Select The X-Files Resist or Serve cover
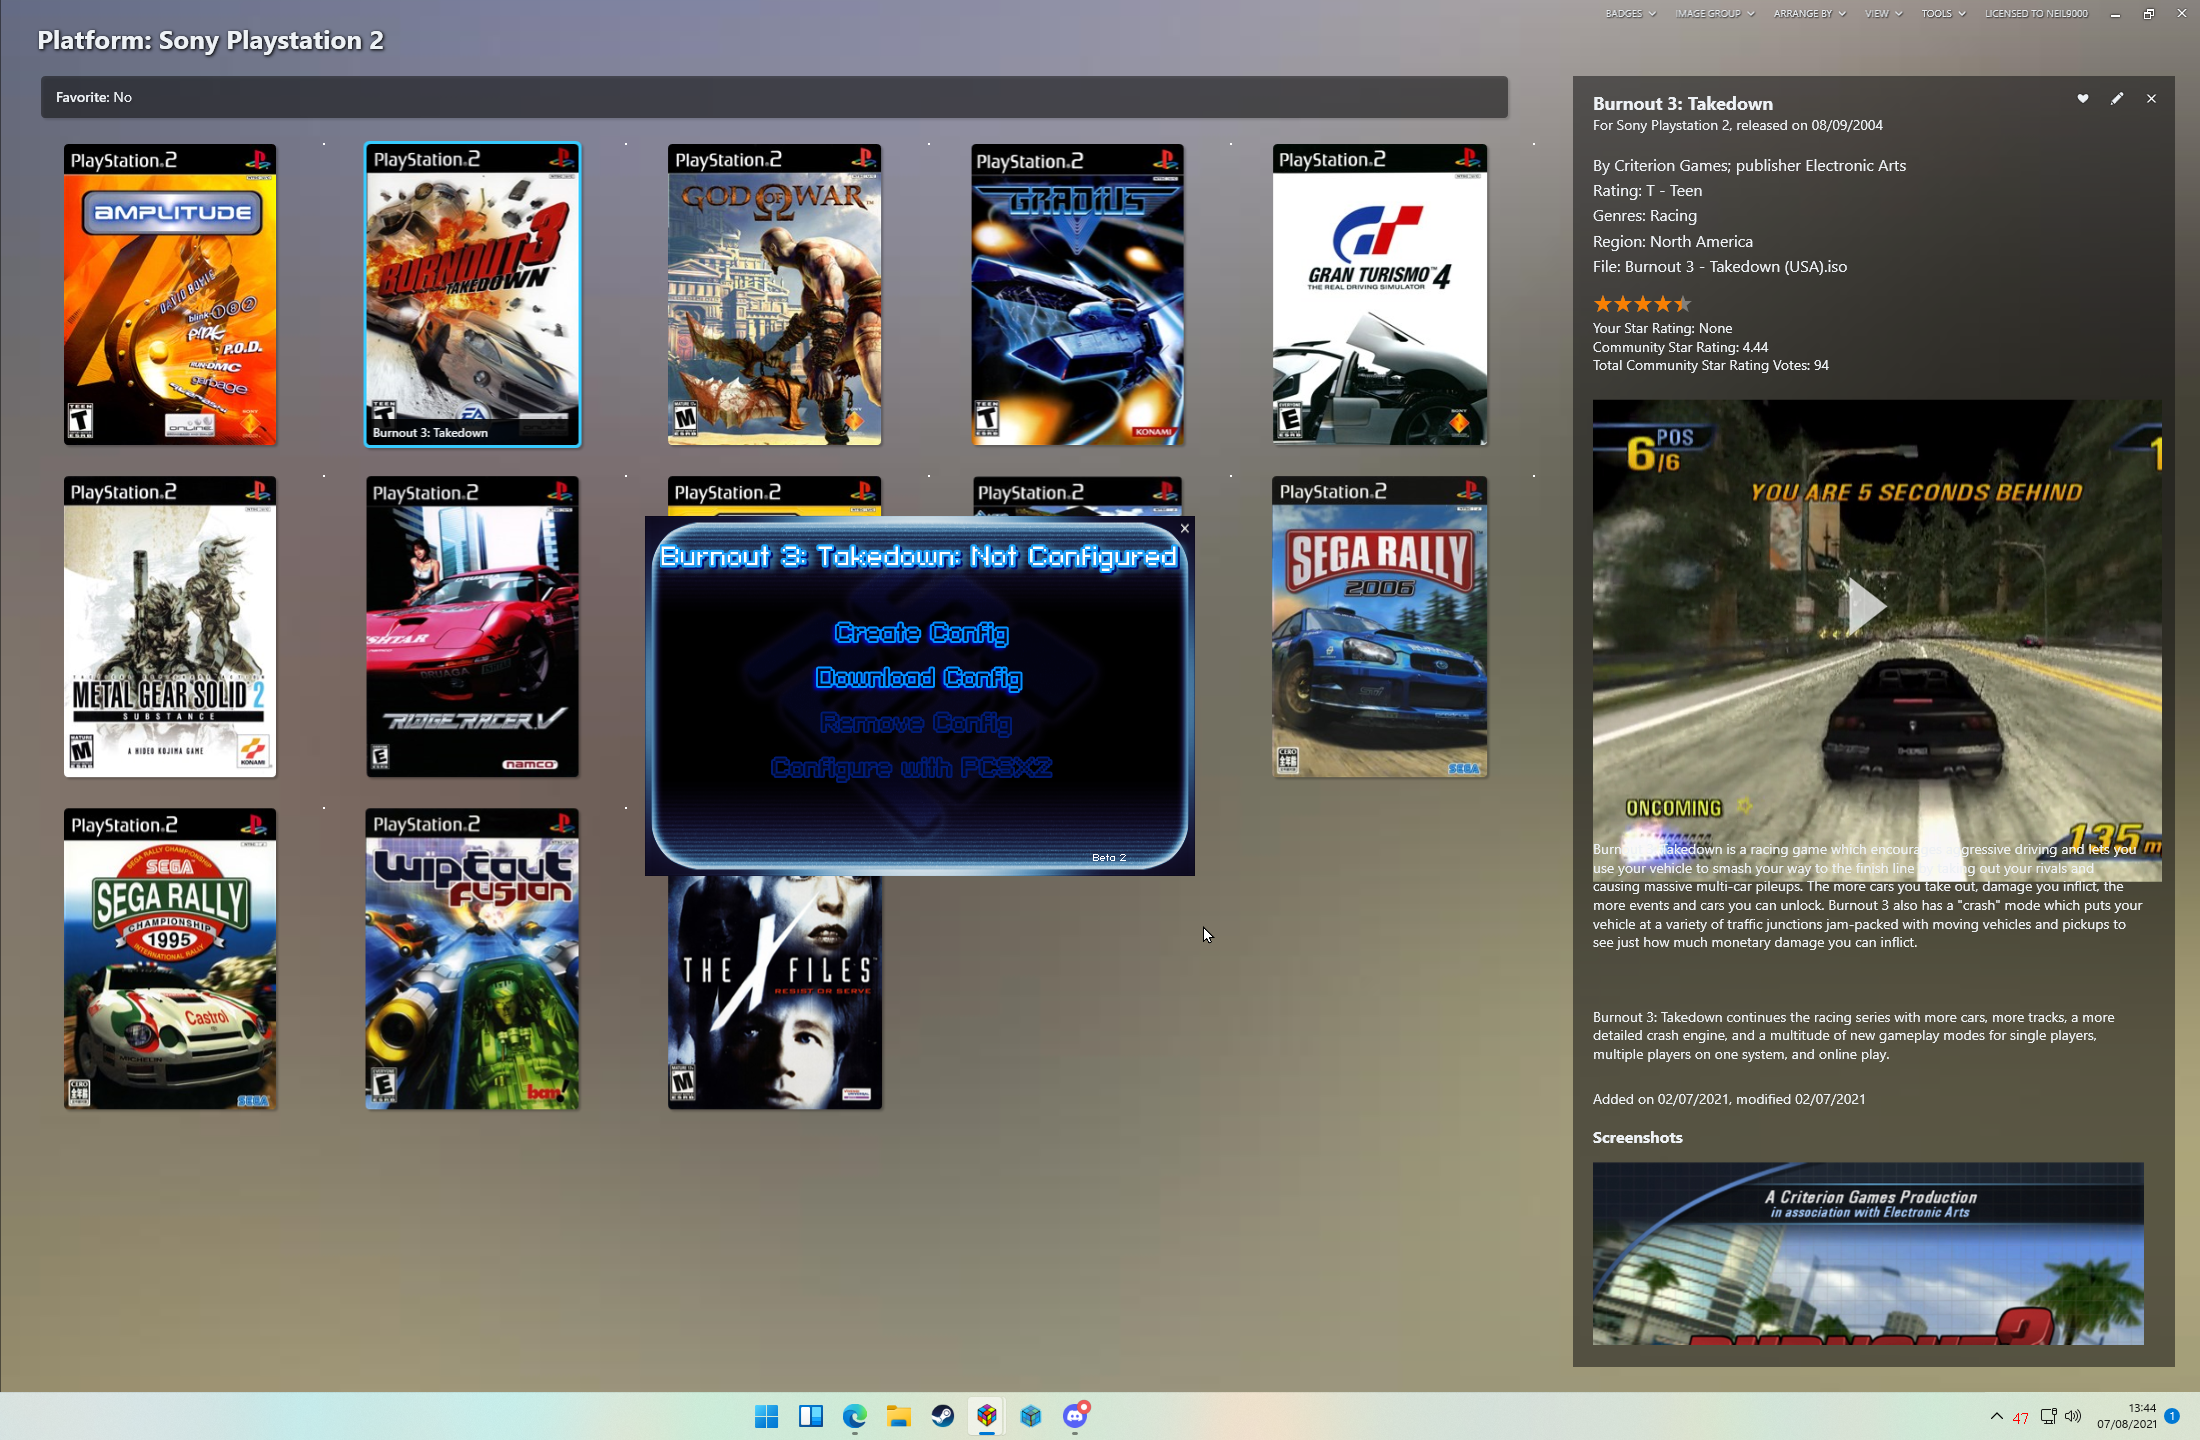Viewport: 2200px width, 1440px height. coord(775,992)
